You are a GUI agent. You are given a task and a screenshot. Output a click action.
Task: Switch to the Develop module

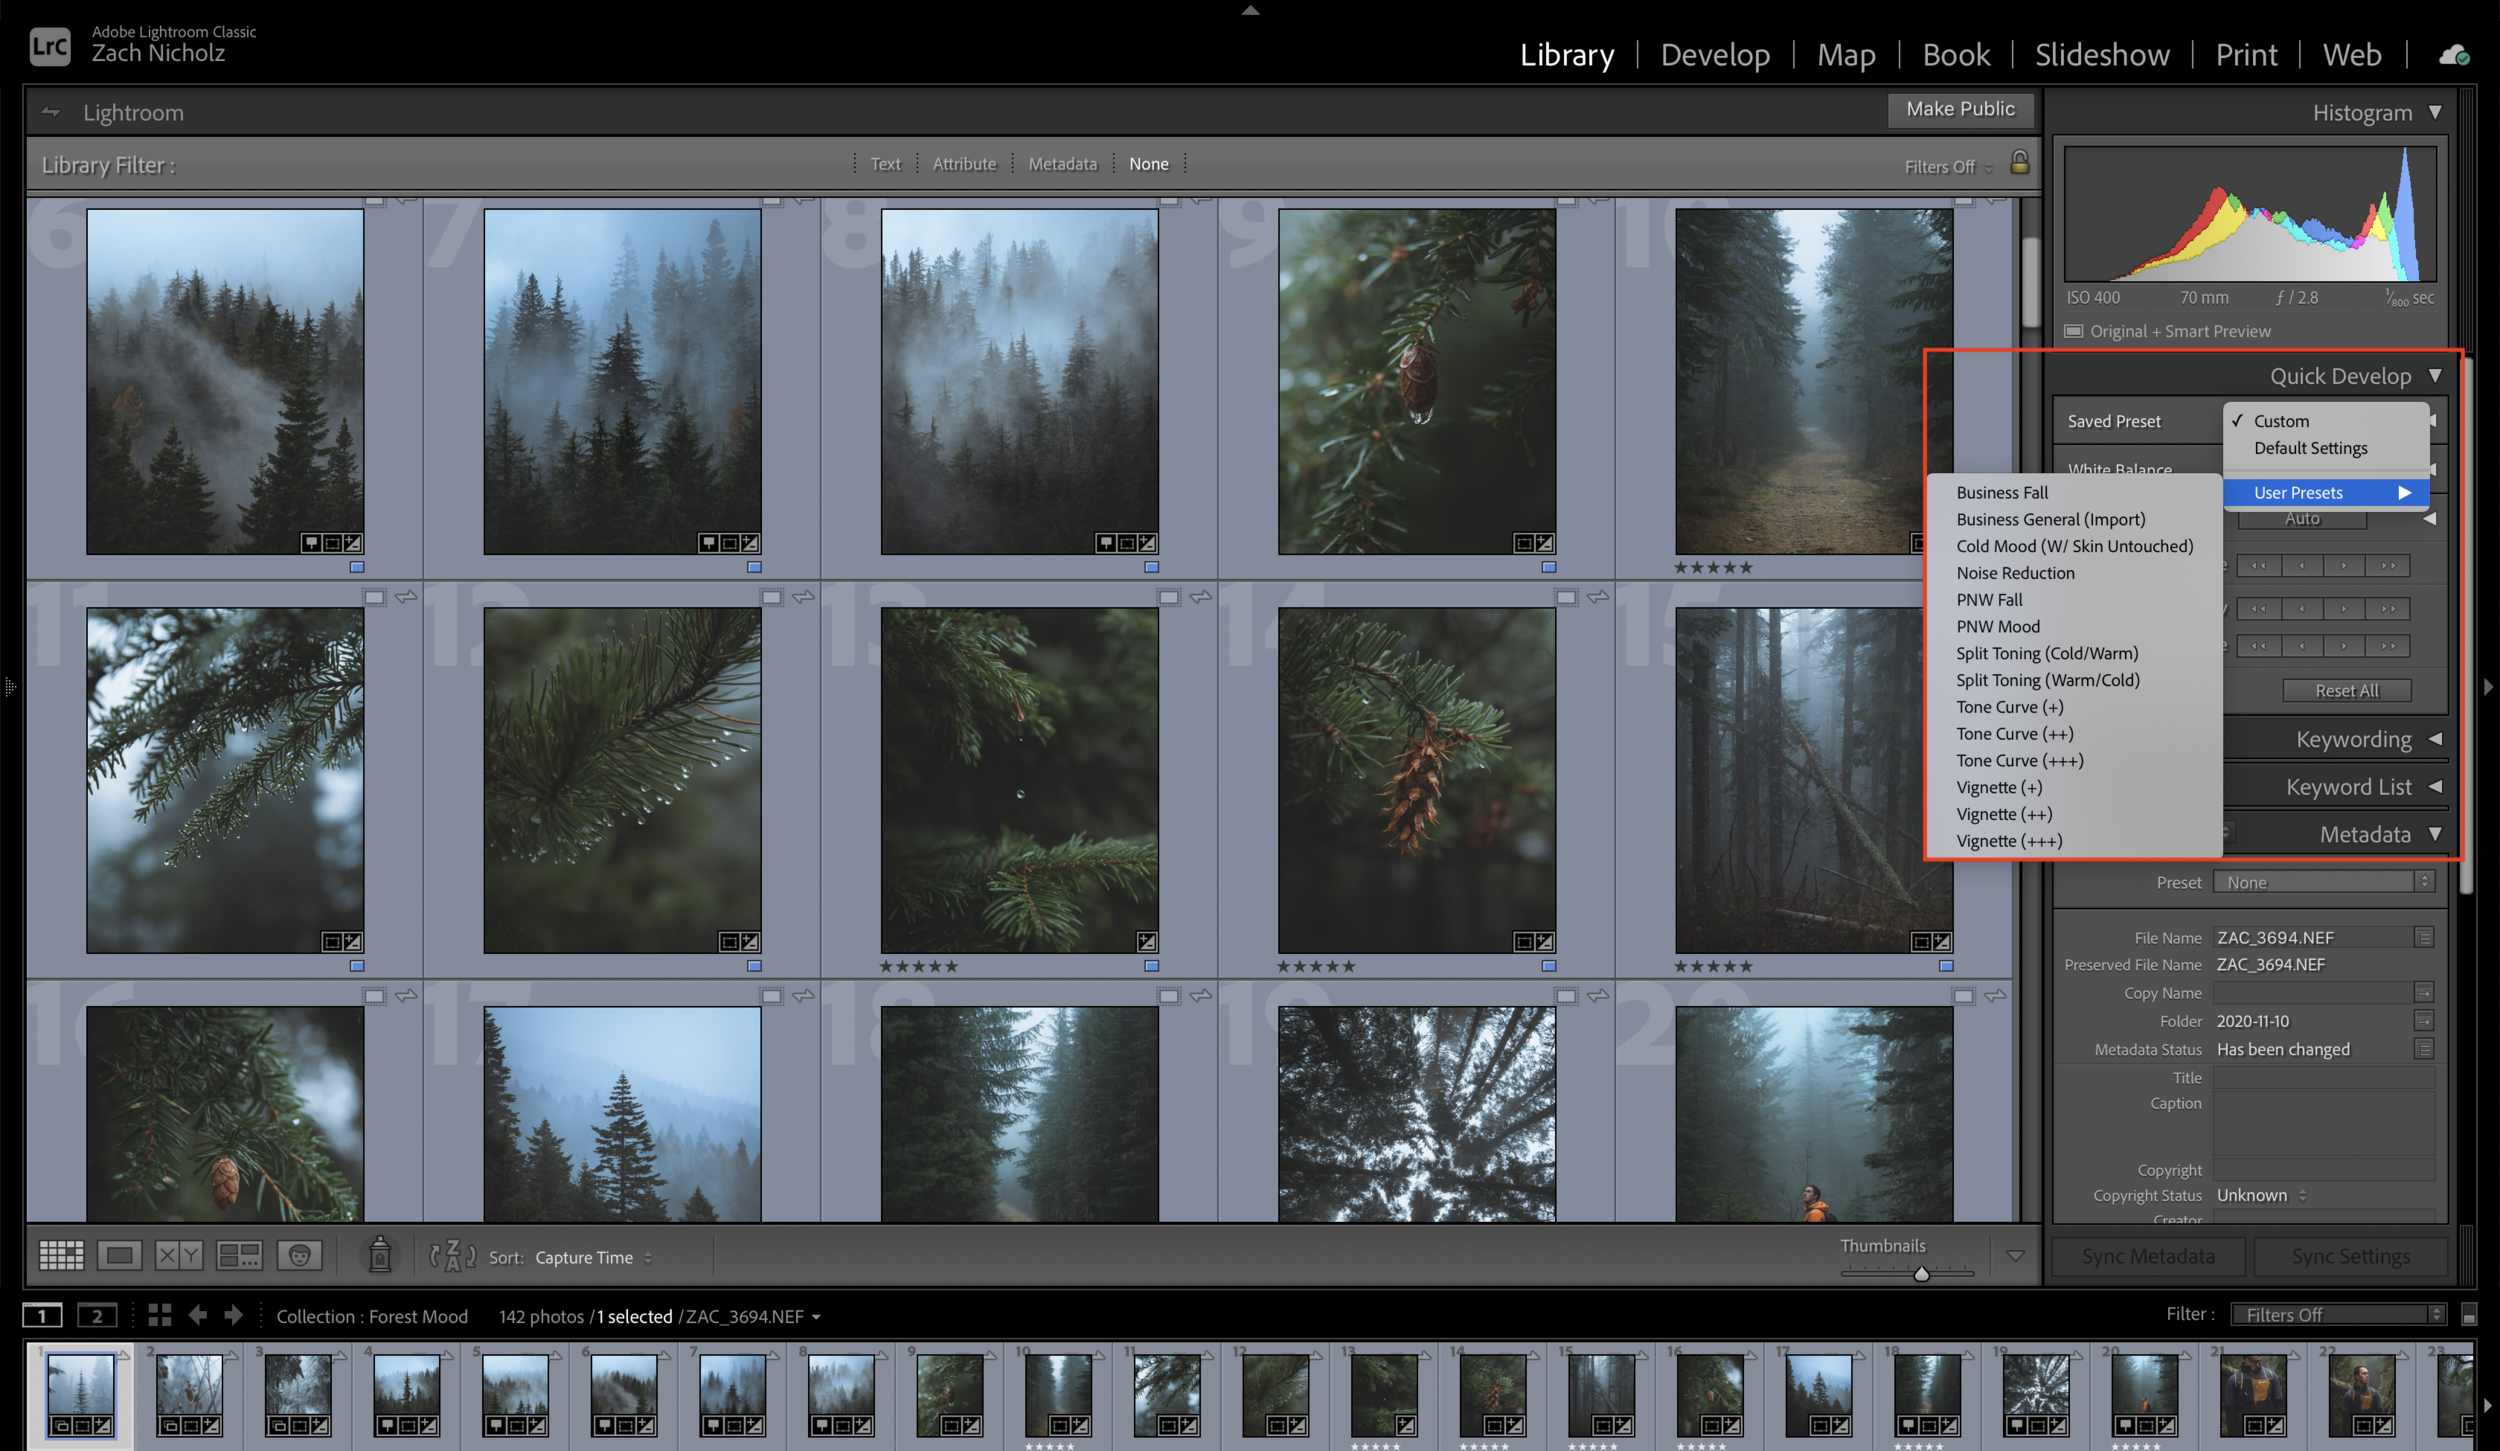[x=1714, y=55]
